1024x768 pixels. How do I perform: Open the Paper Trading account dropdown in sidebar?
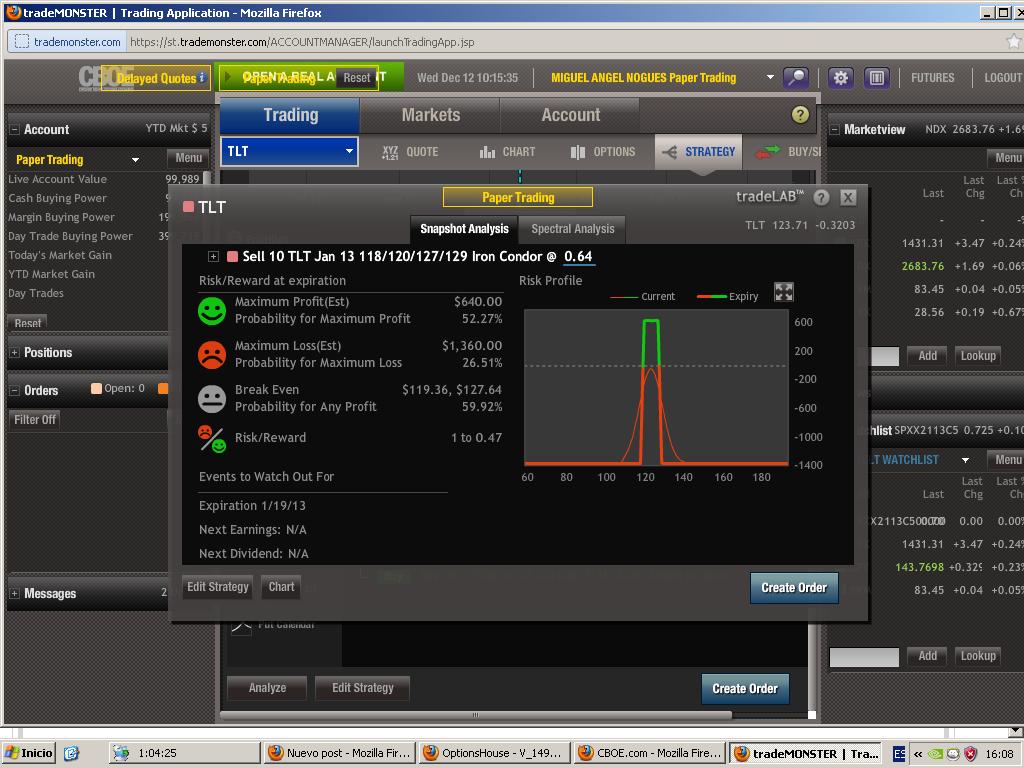click(135, 159)
